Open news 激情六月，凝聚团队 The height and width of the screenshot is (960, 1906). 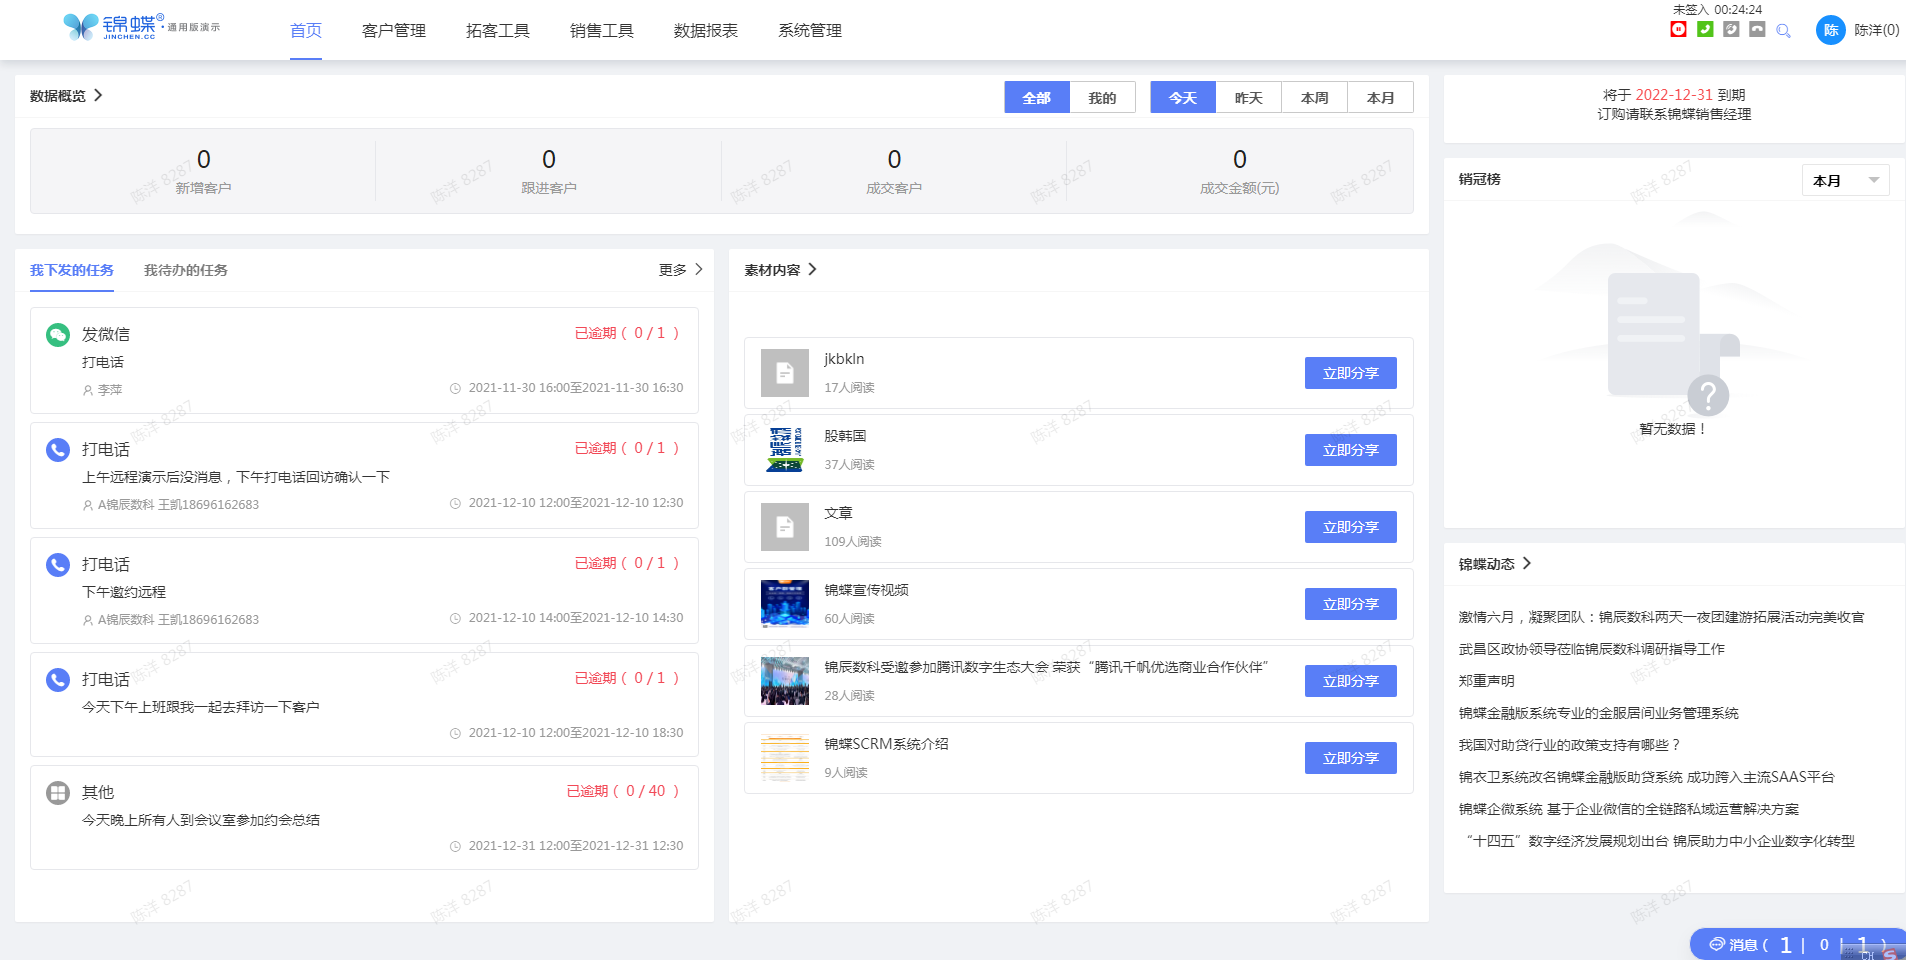click(x=1661, y=617)
